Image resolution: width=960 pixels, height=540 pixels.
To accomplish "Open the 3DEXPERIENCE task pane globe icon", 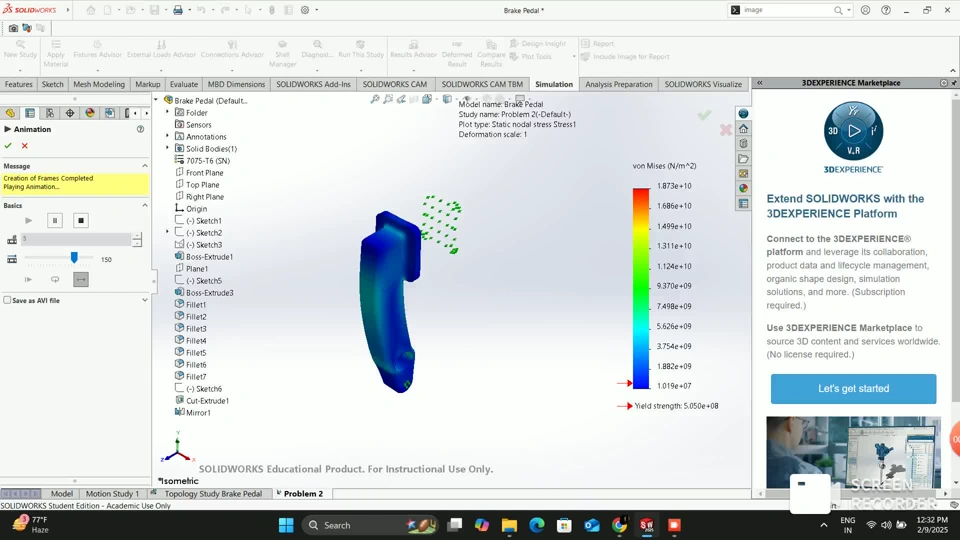I will point(743,114).
